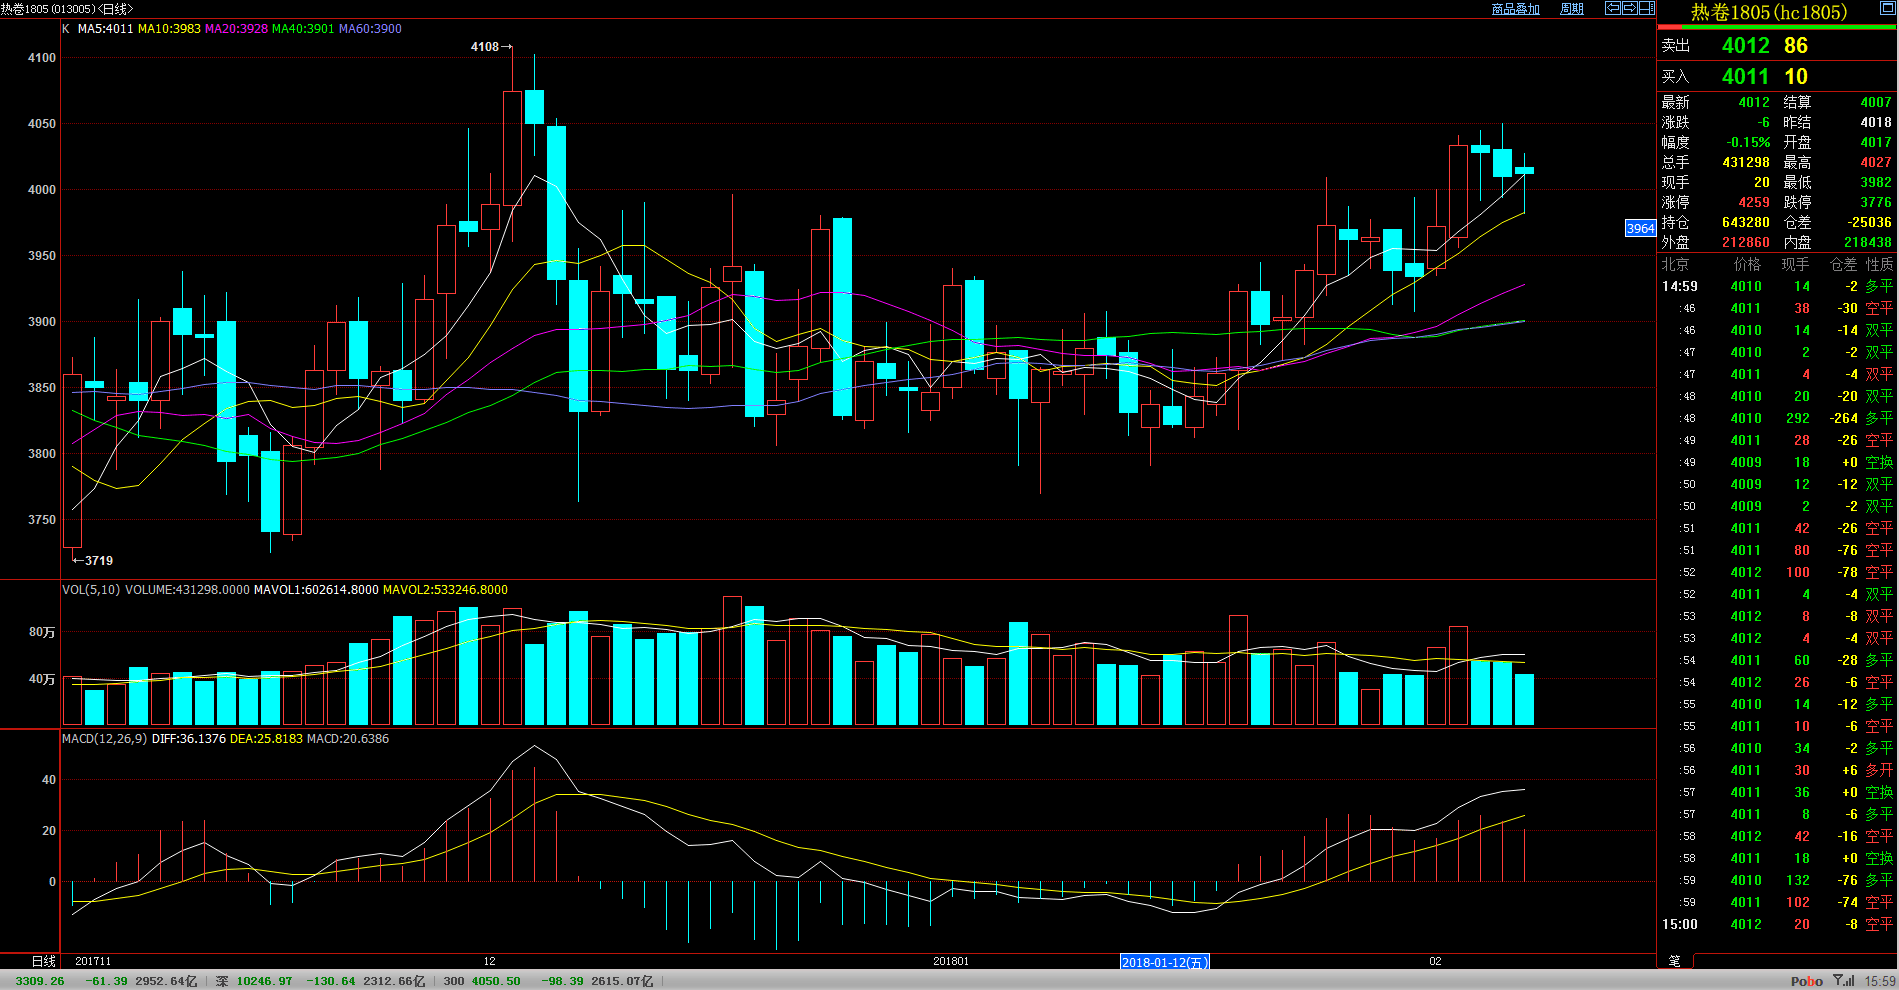Screen dimensions: 1899x990
Task: Click the Pobo logo in status bar
Action: 1806,981
